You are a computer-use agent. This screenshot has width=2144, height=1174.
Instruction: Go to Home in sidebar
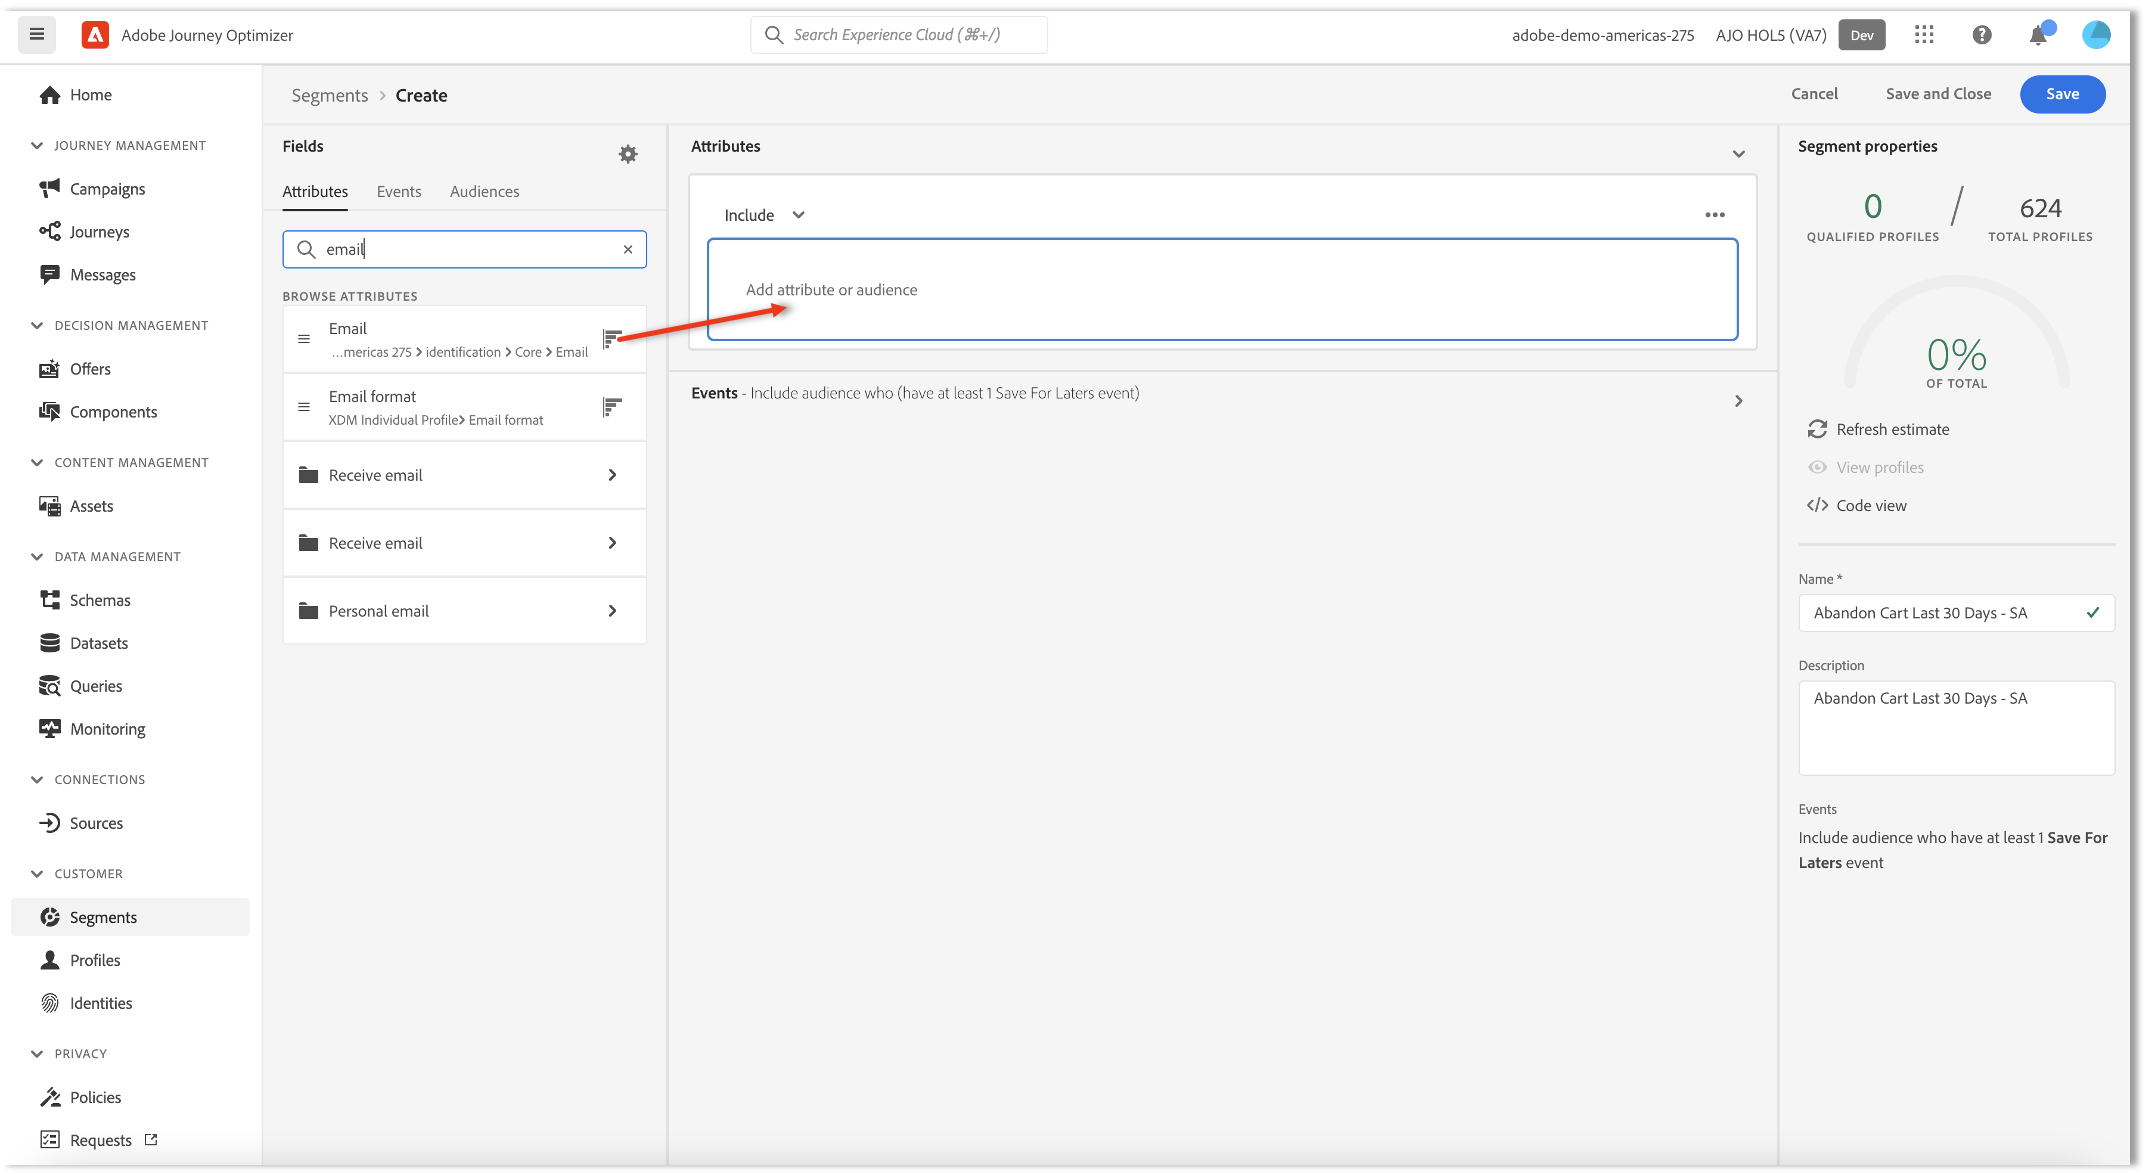click(x=75, y=95)
